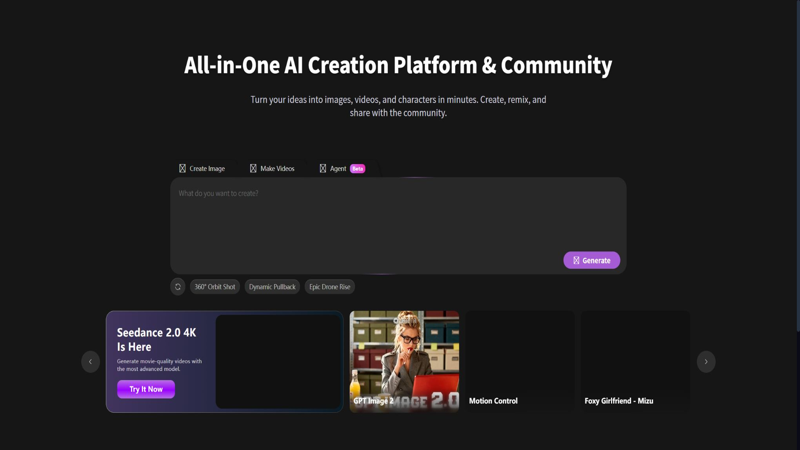Viewport: 800px width, 450px height.
Task: Click the Agent tab icon
Action: tap(323, 168)
